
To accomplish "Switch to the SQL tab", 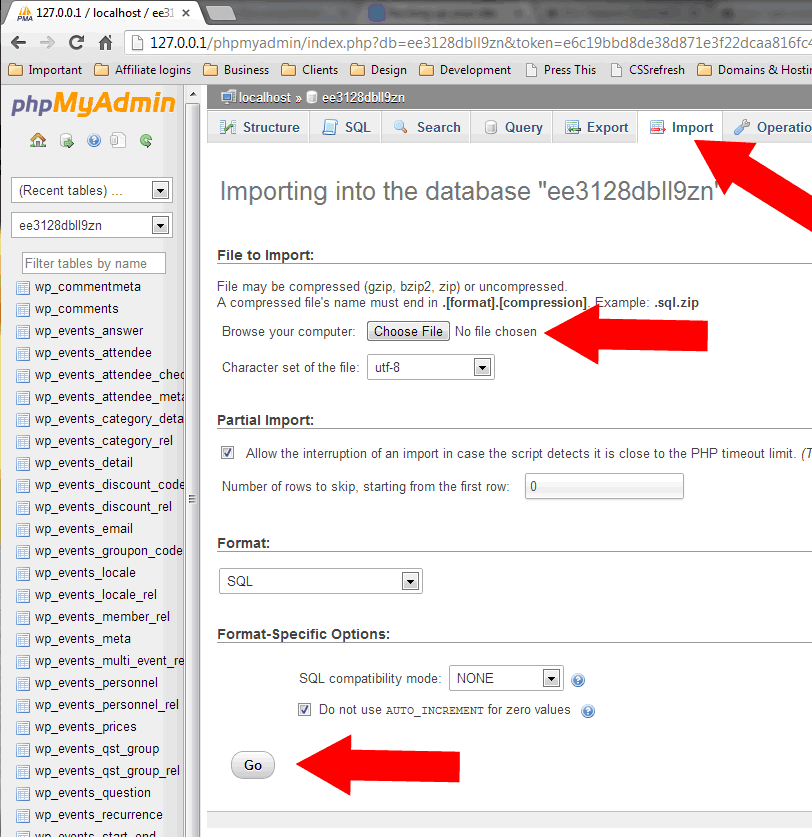I will 346,127.
